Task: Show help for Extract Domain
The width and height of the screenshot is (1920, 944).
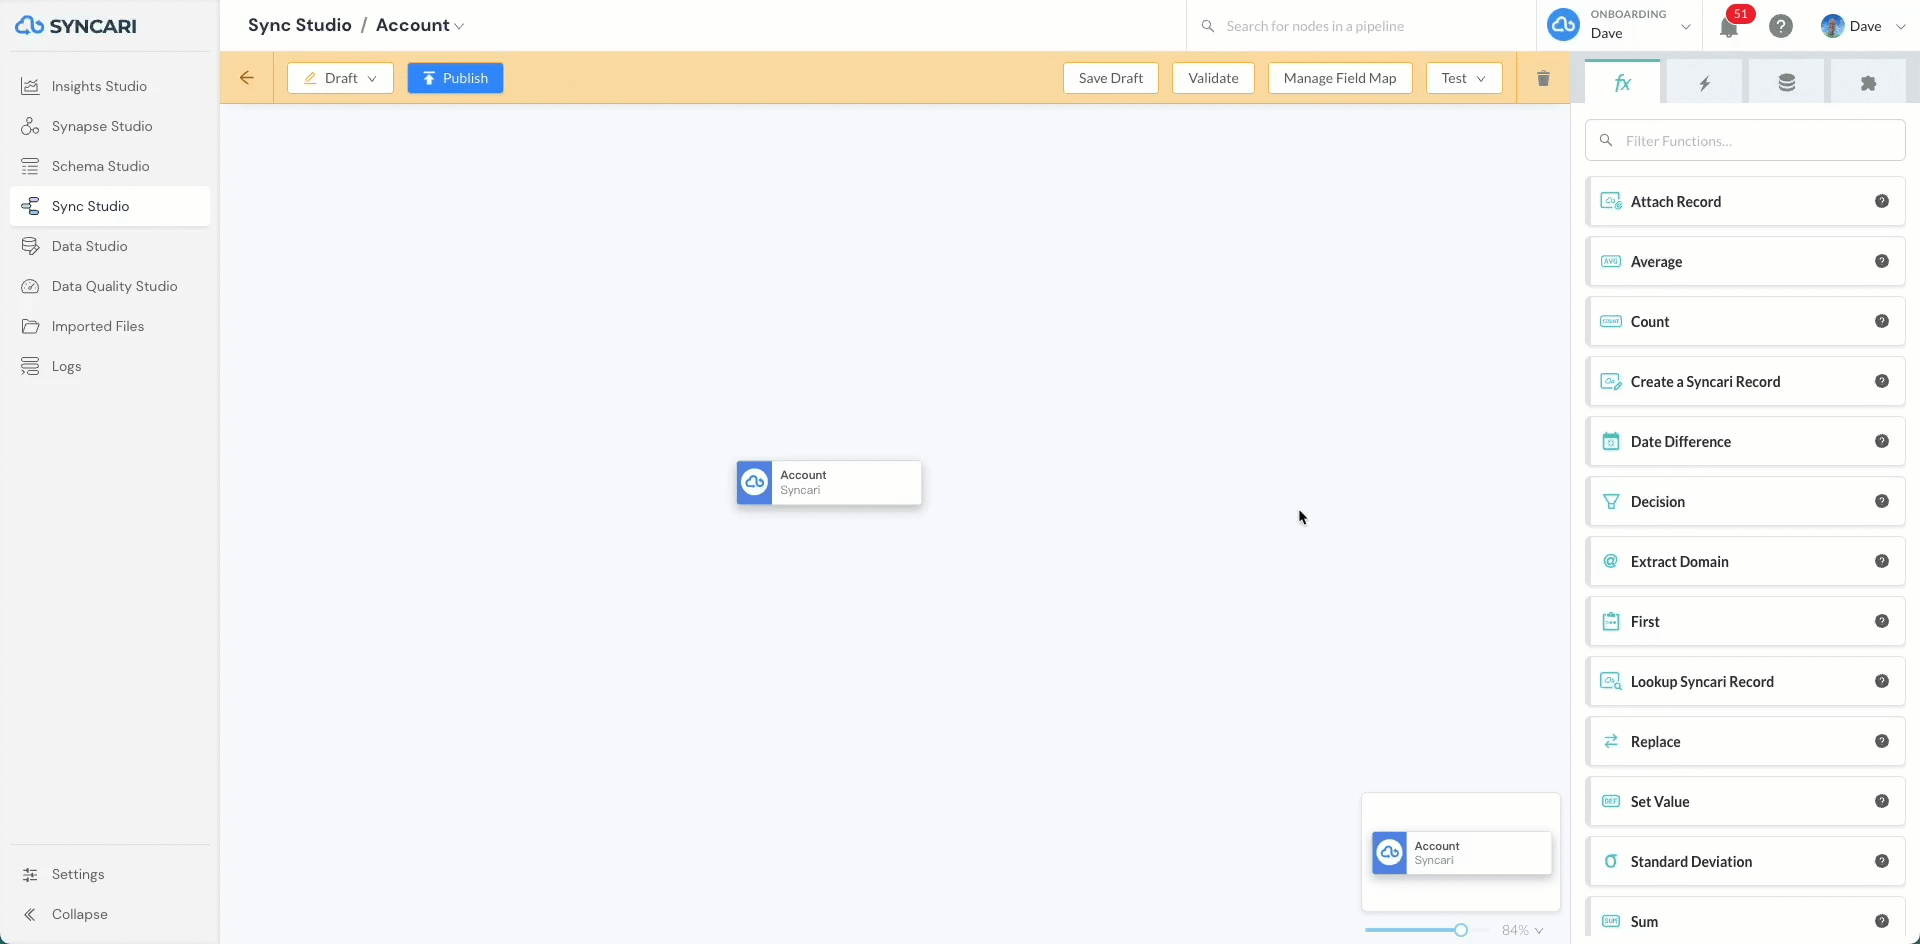Action: [1882, 561]
